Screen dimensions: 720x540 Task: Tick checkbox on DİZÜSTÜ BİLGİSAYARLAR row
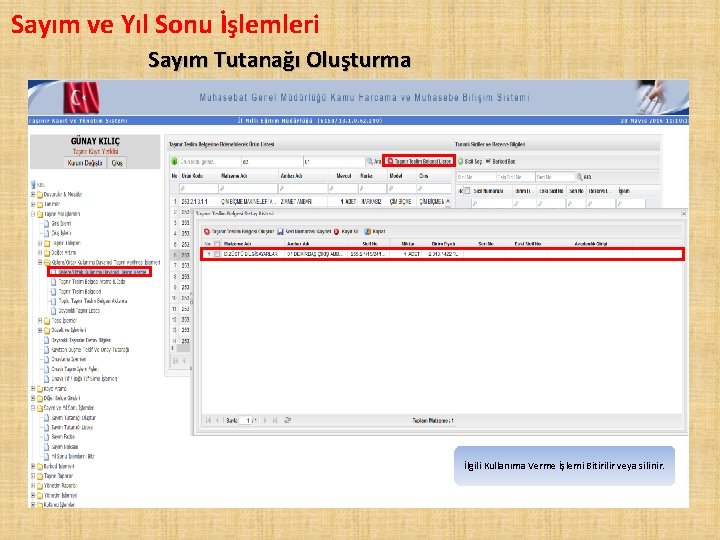[217, 254]
